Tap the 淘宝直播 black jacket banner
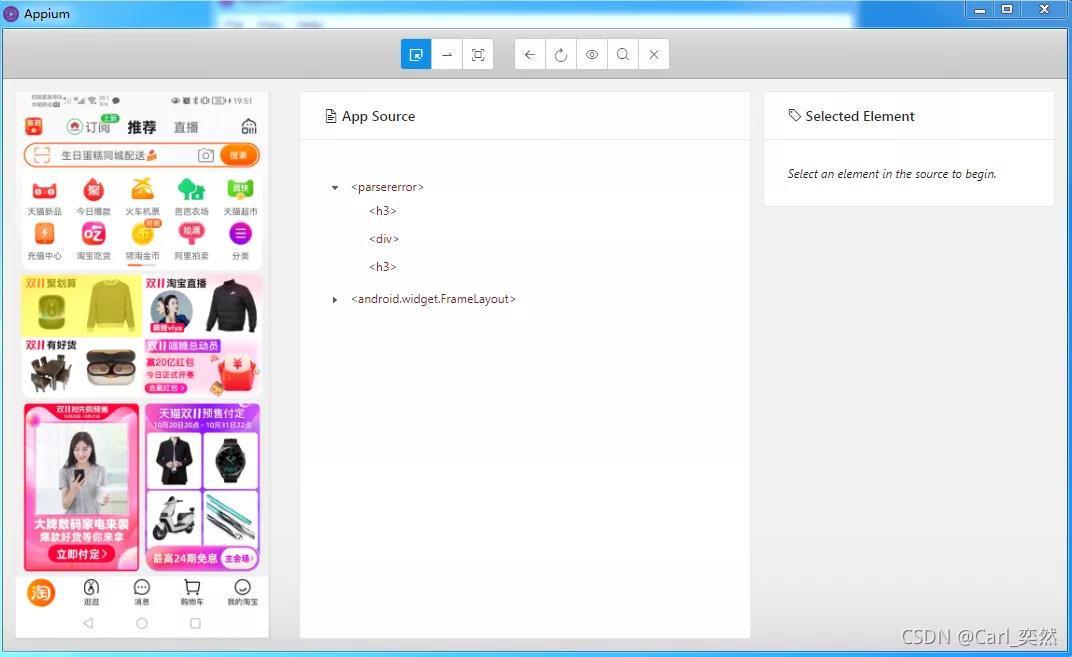Screen dimensions: 1072x657 pos(202,306)
